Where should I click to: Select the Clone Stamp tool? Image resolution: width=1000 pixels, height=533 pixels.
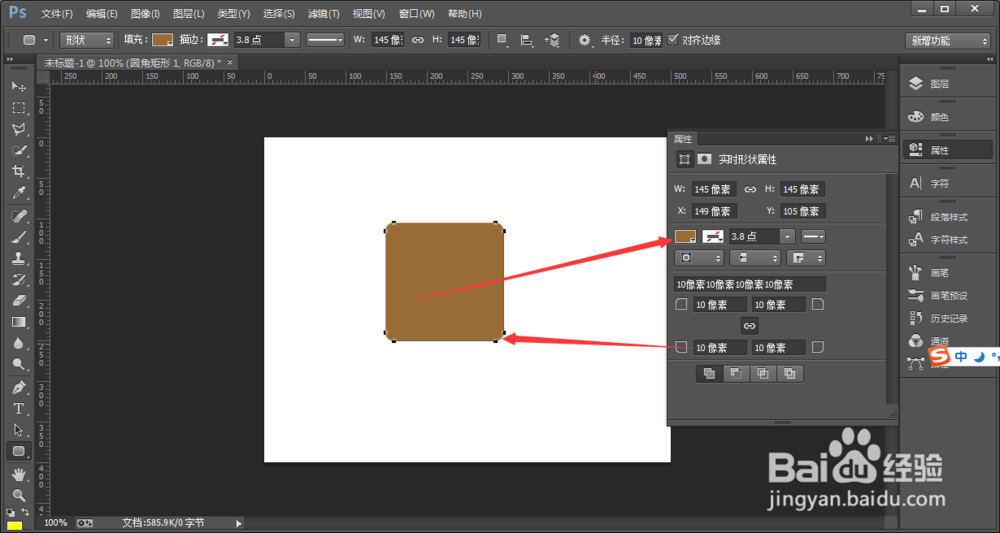18,258
